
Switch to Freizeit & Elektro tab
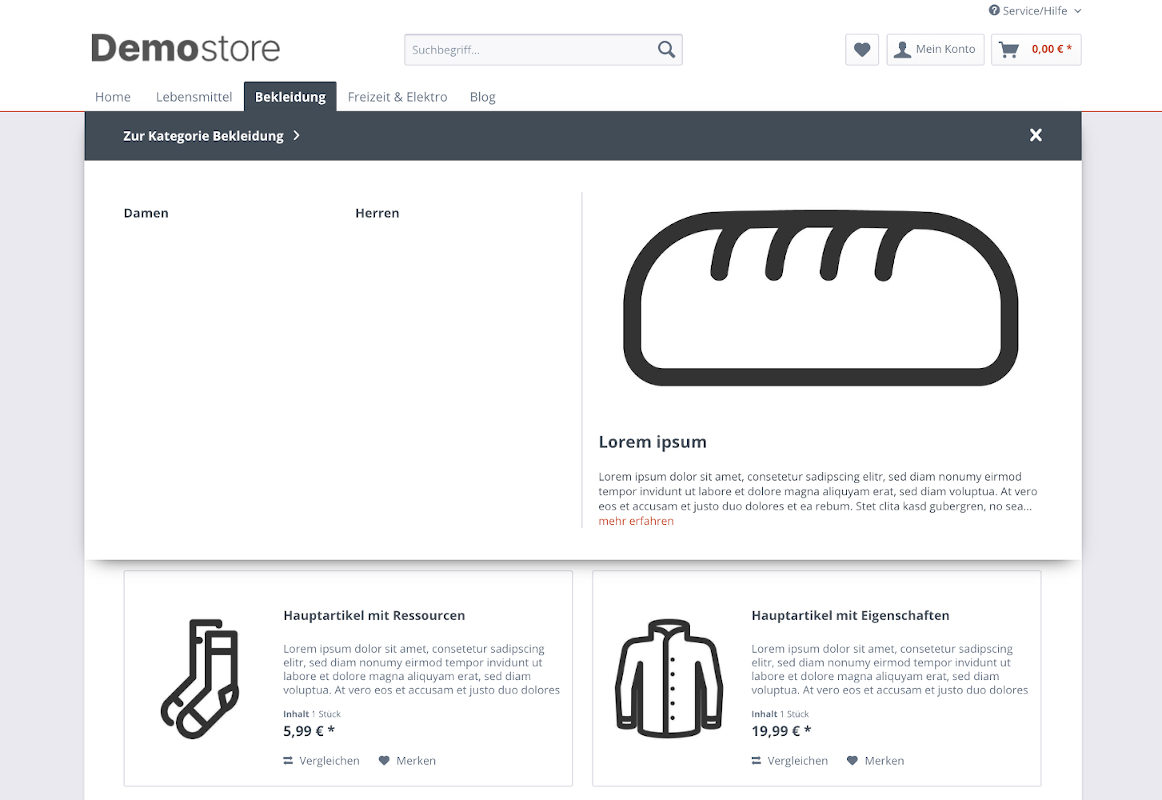pos(397,97)
